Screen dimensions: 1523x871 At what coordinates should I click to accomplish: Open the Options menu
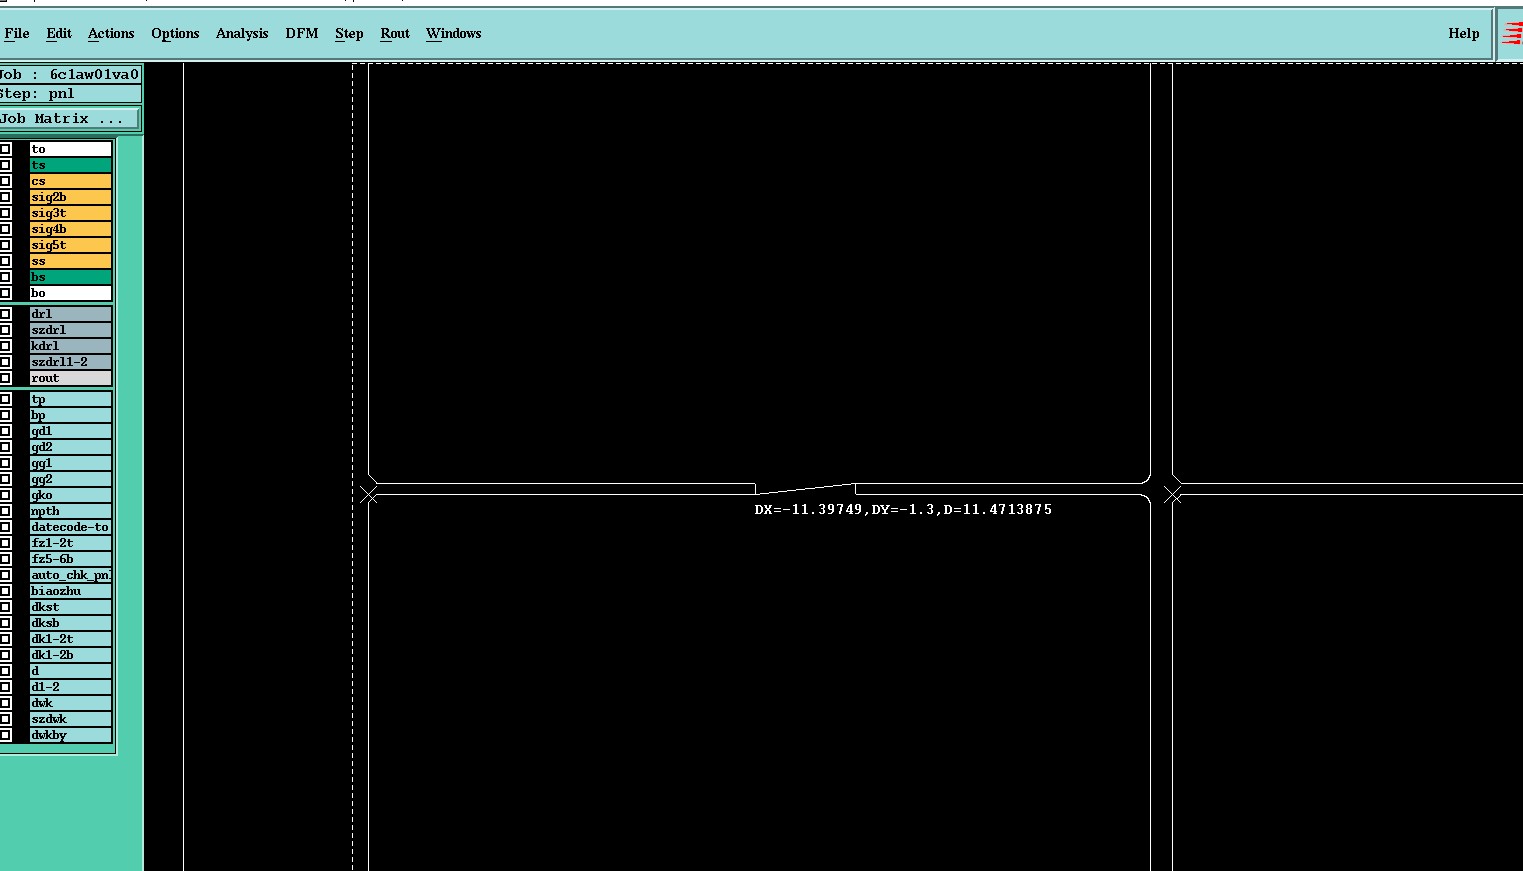click(x=175, y=33)
